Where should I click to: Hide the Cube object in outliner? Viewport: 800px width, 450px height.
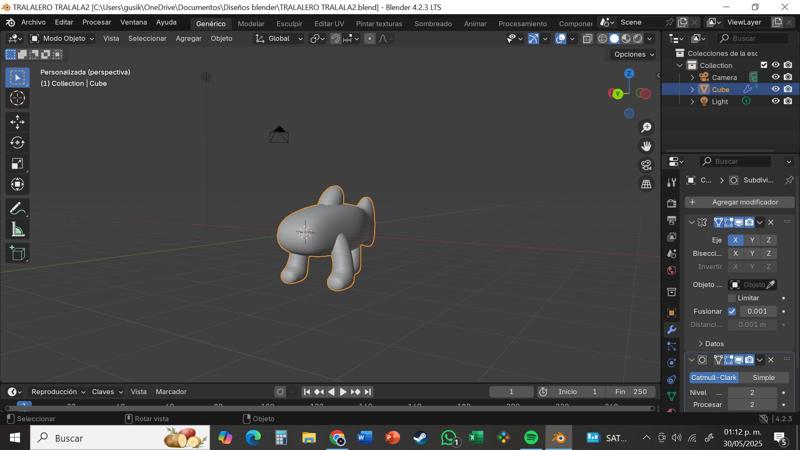(775, 89)
